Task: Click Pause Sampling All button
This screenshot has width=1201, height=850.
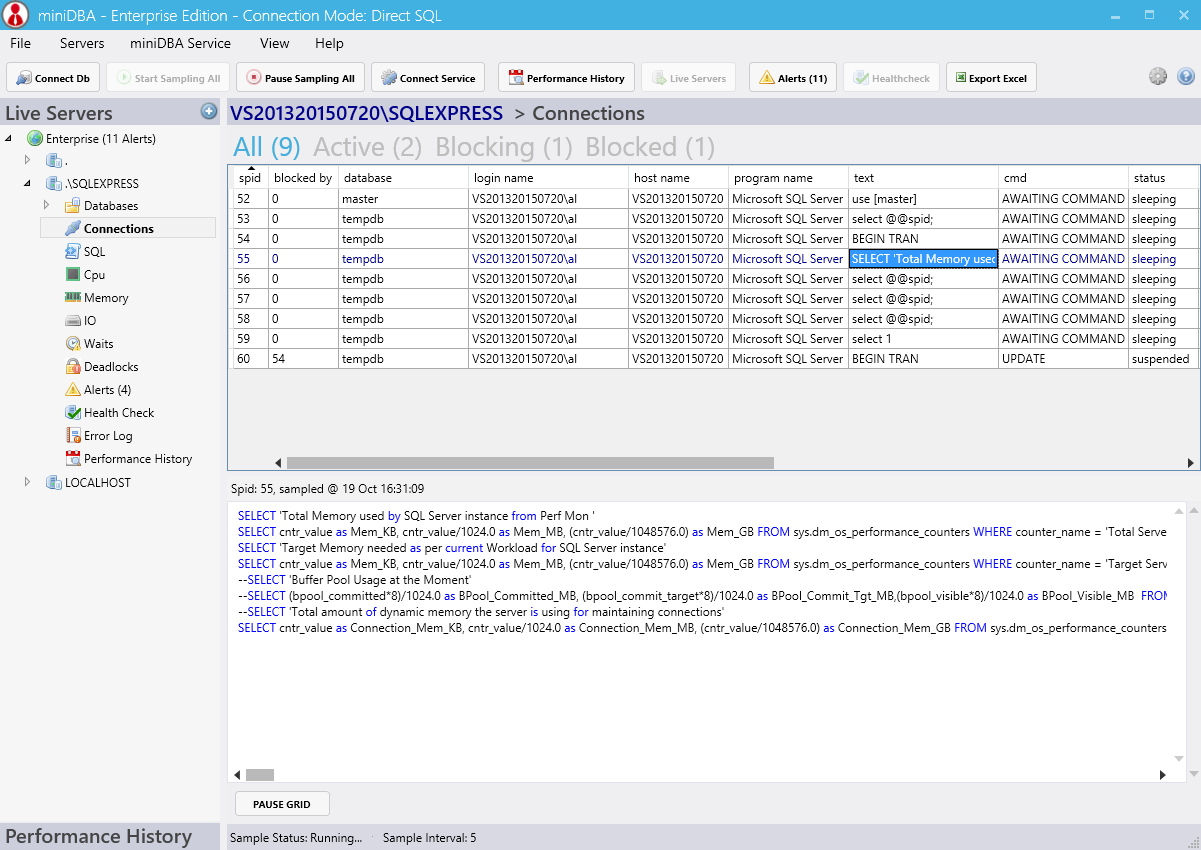Action: pos(299,78)
